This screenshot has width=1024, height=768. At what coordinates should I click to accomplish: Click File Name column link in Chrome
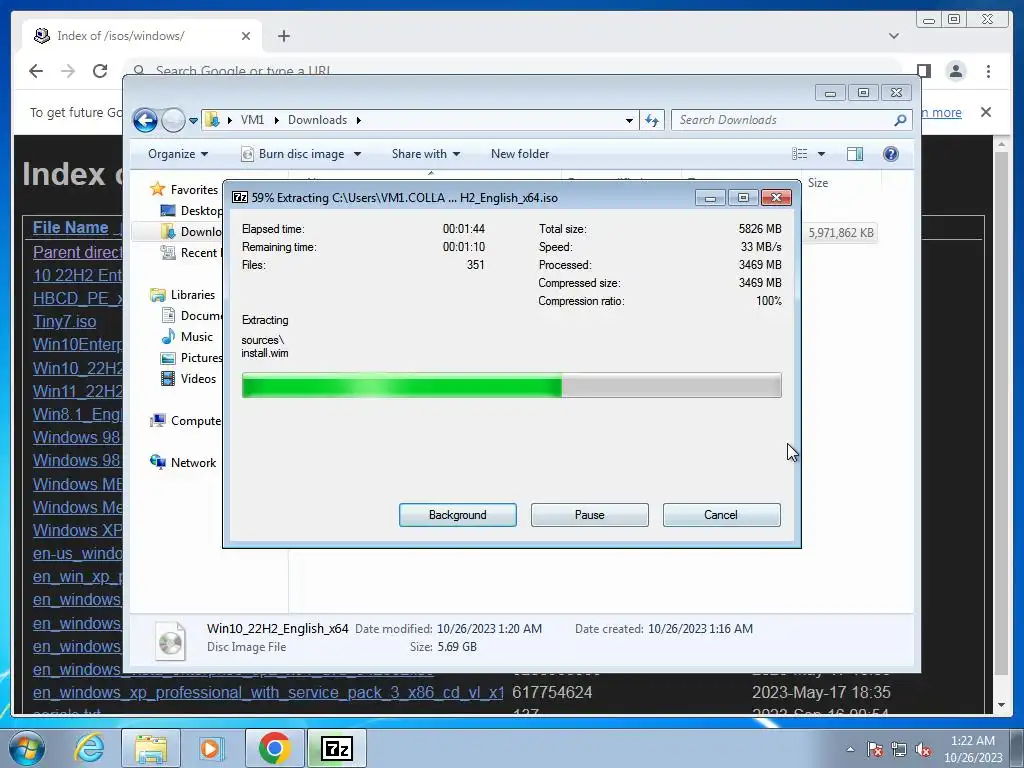[71, 227]
